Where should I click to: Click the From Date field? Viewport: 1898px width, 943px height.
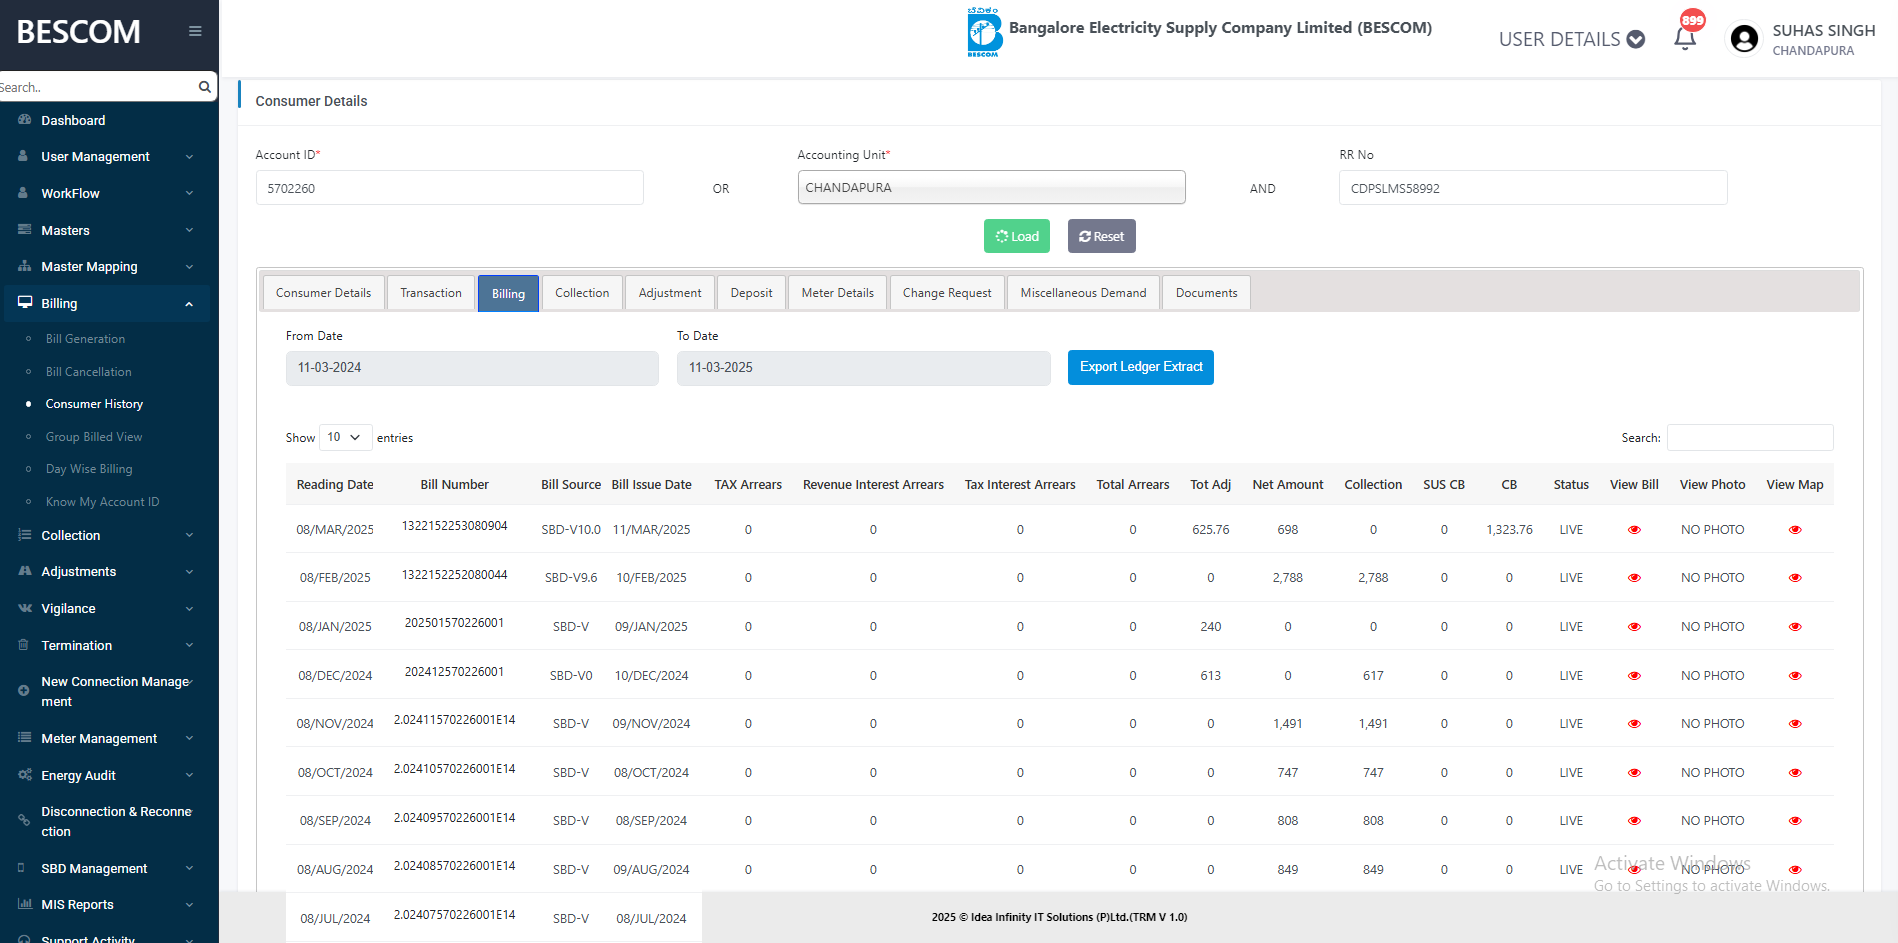click(472, 368)
